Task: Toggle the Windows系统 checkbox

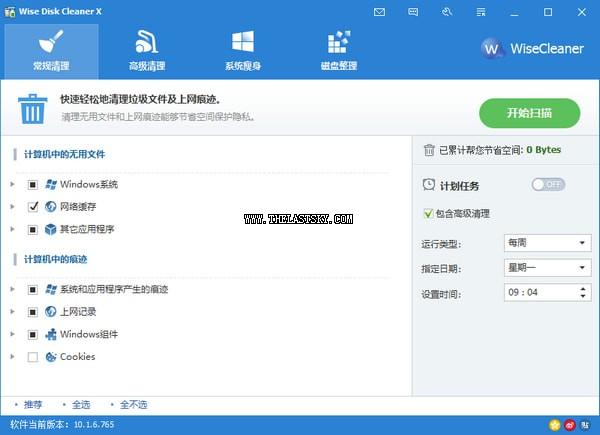Action: [x=33, y=185]
